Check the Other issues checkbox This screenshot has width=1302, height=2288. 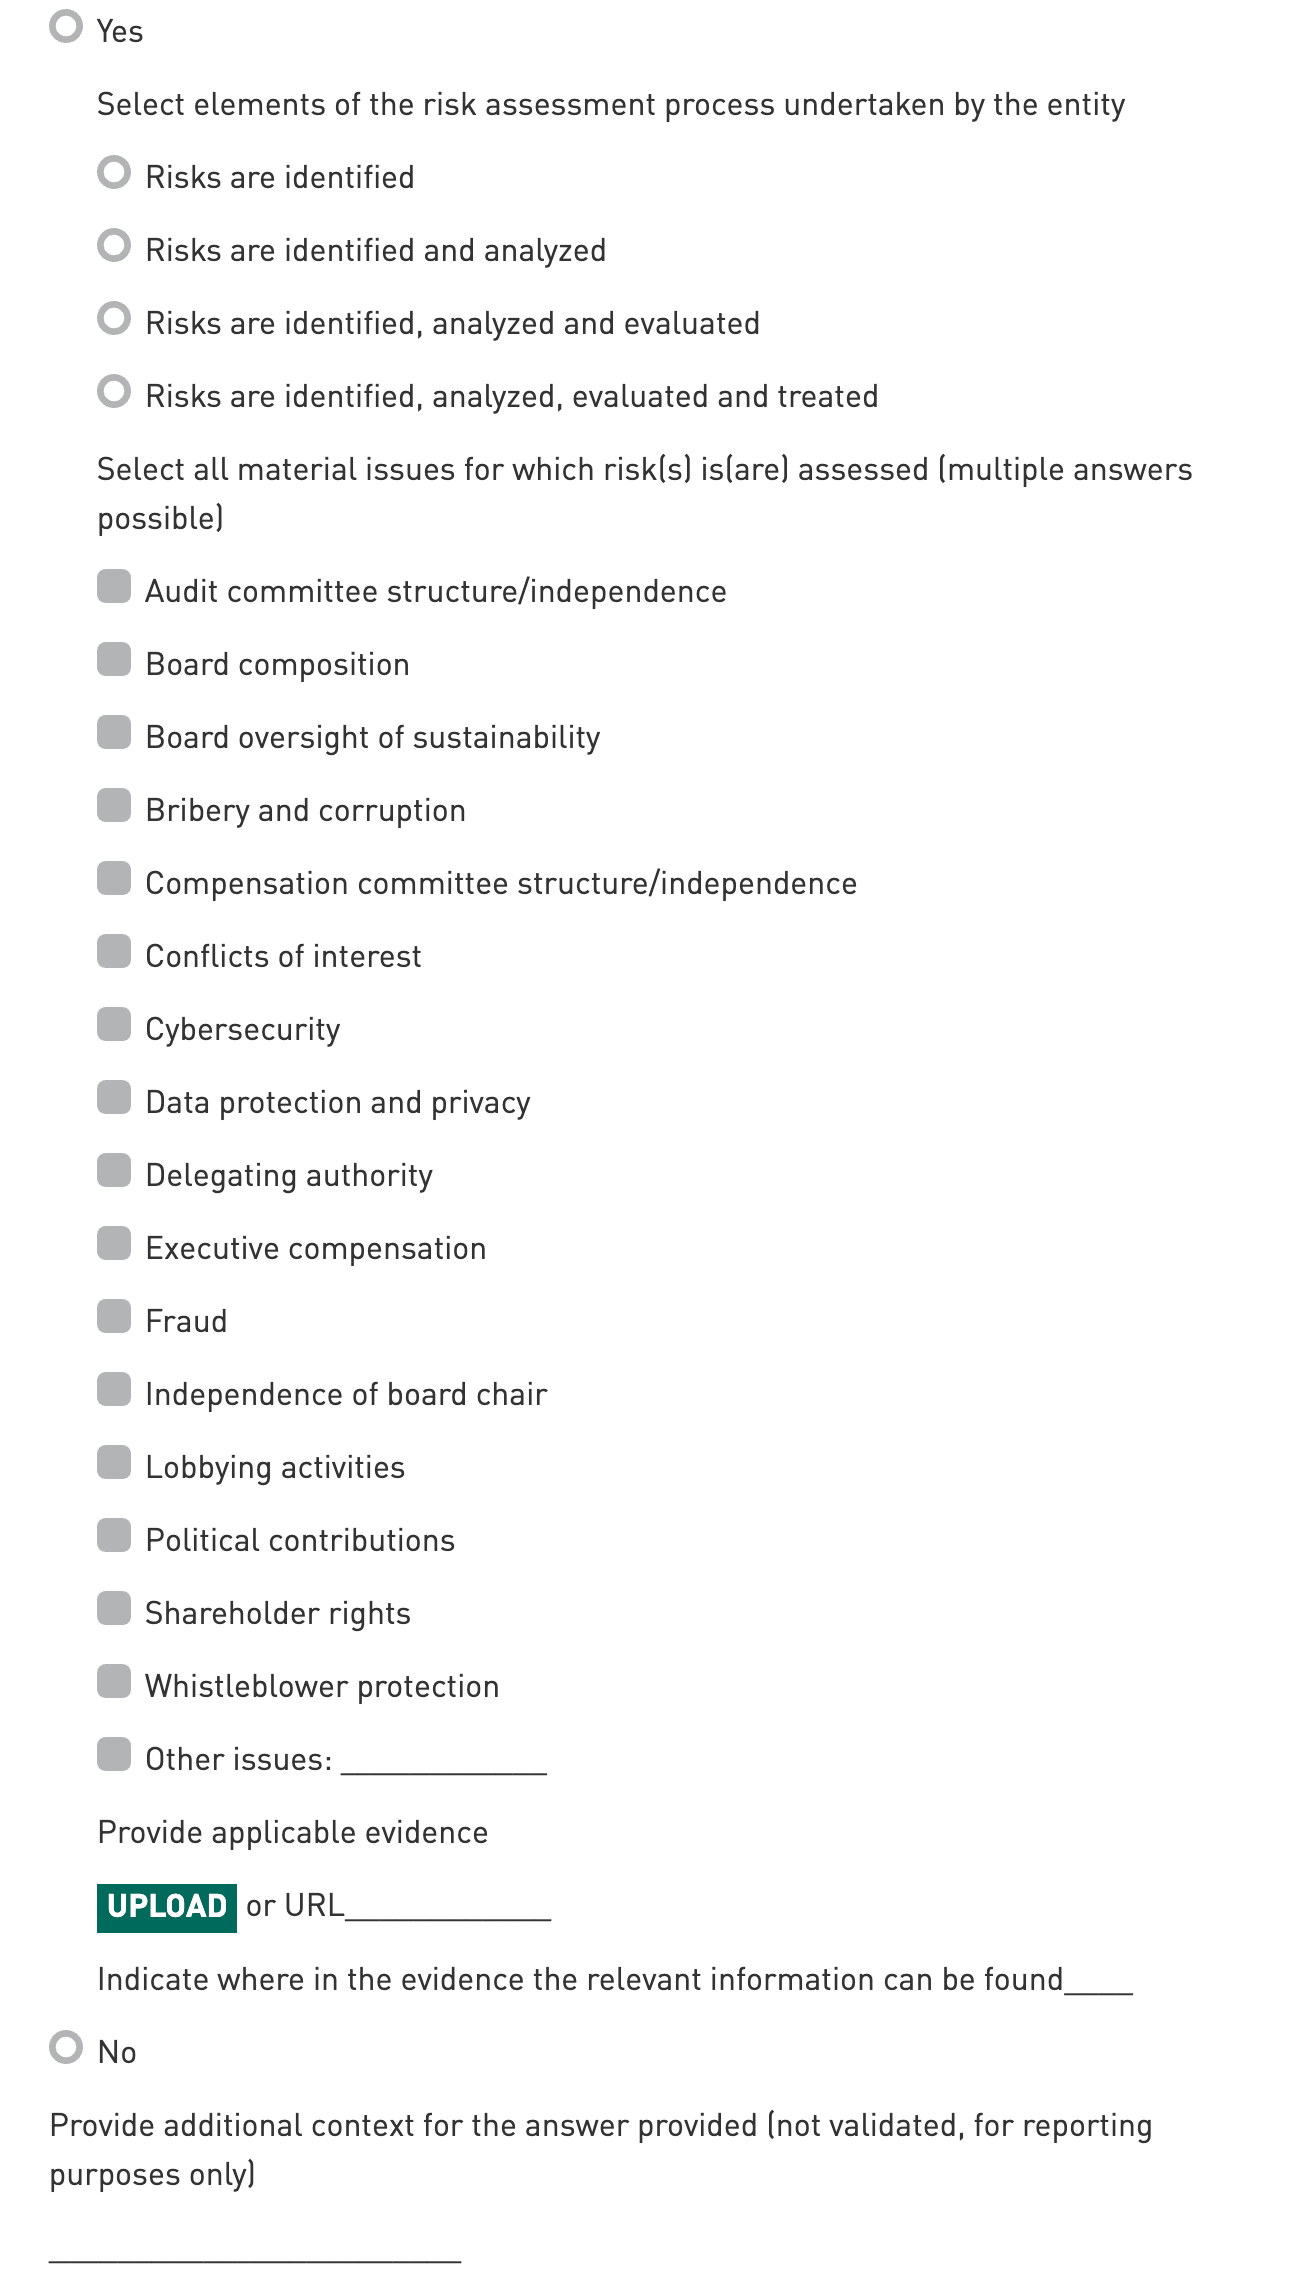114,1755
